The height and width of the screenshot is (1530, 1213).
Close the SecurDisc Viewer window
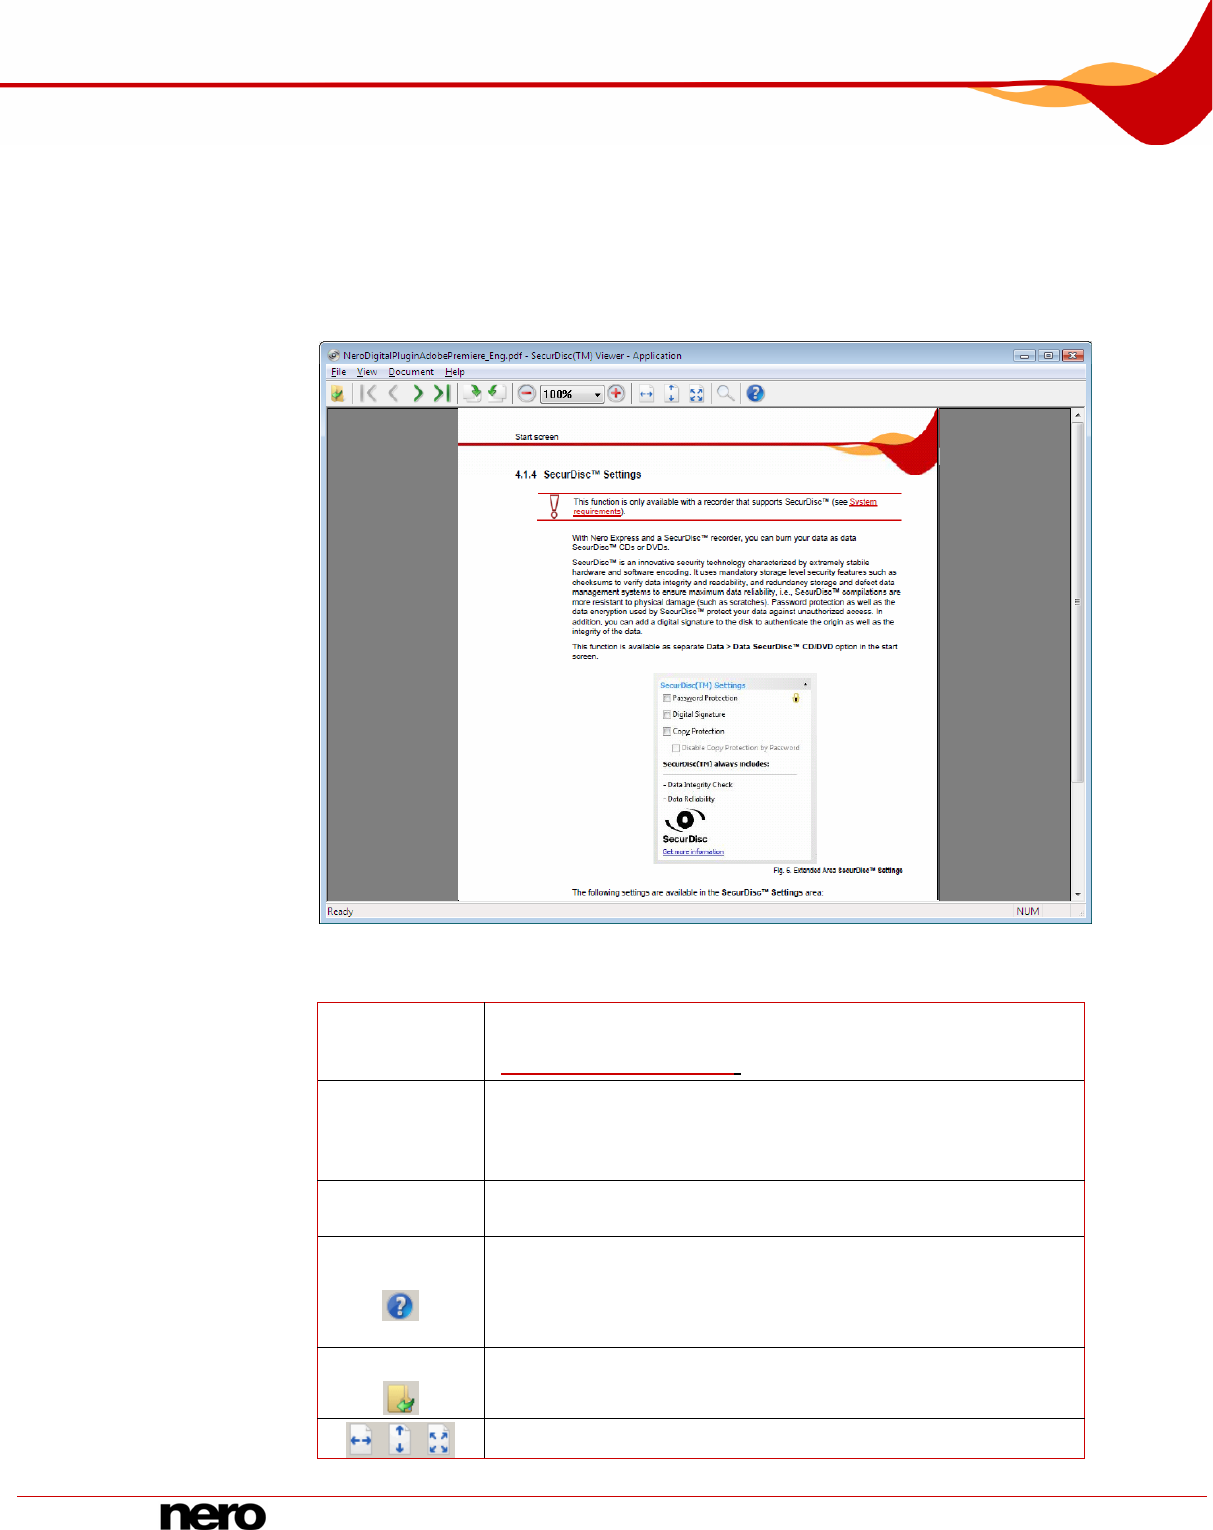pyautogui.click(x=1073, y=355)
